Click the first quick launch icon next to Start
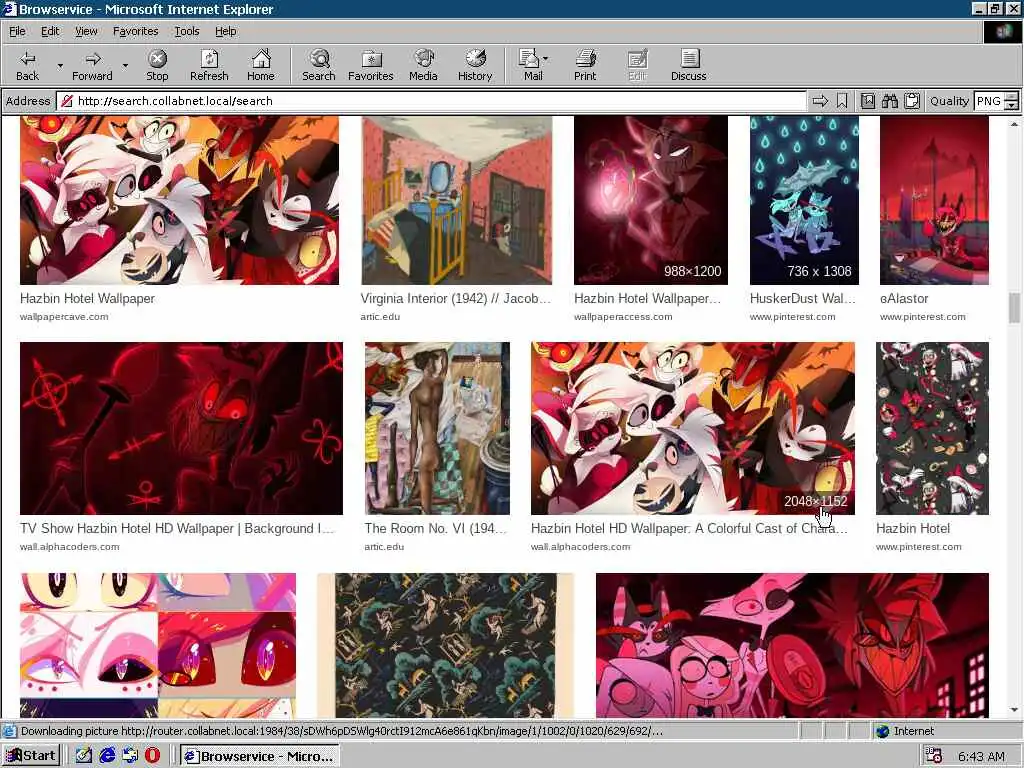 pyautogui.click(x=84, y=756)
